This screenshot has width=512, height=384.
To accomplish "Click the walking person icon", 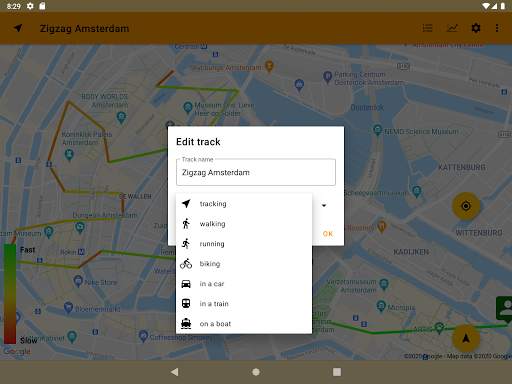I will tap(186, 223).
